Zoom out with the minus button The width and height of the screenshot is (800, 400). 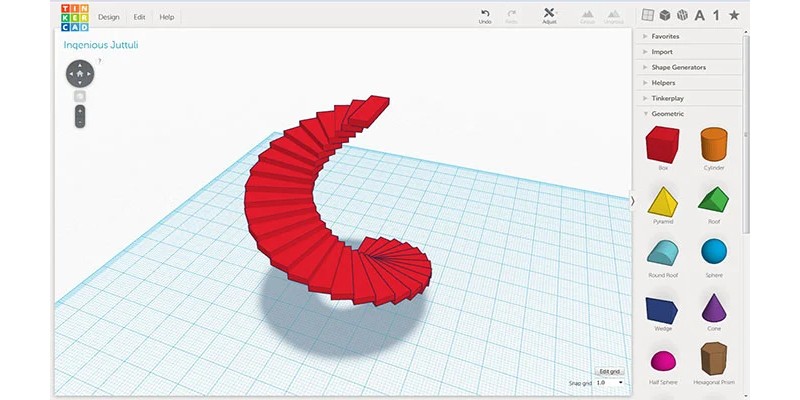tap(80, 122)
